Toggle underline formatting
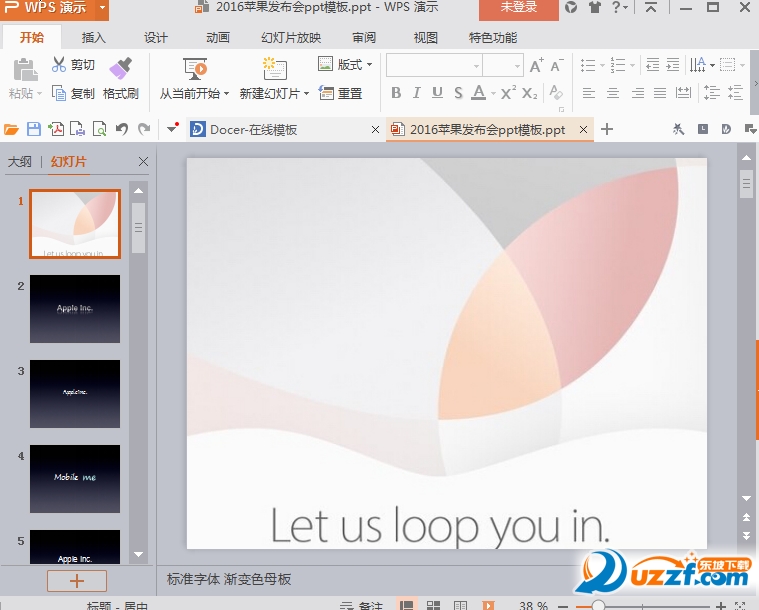Image resolution: width=759 pixels, height=610 pixels. click(x=437, y=92)
